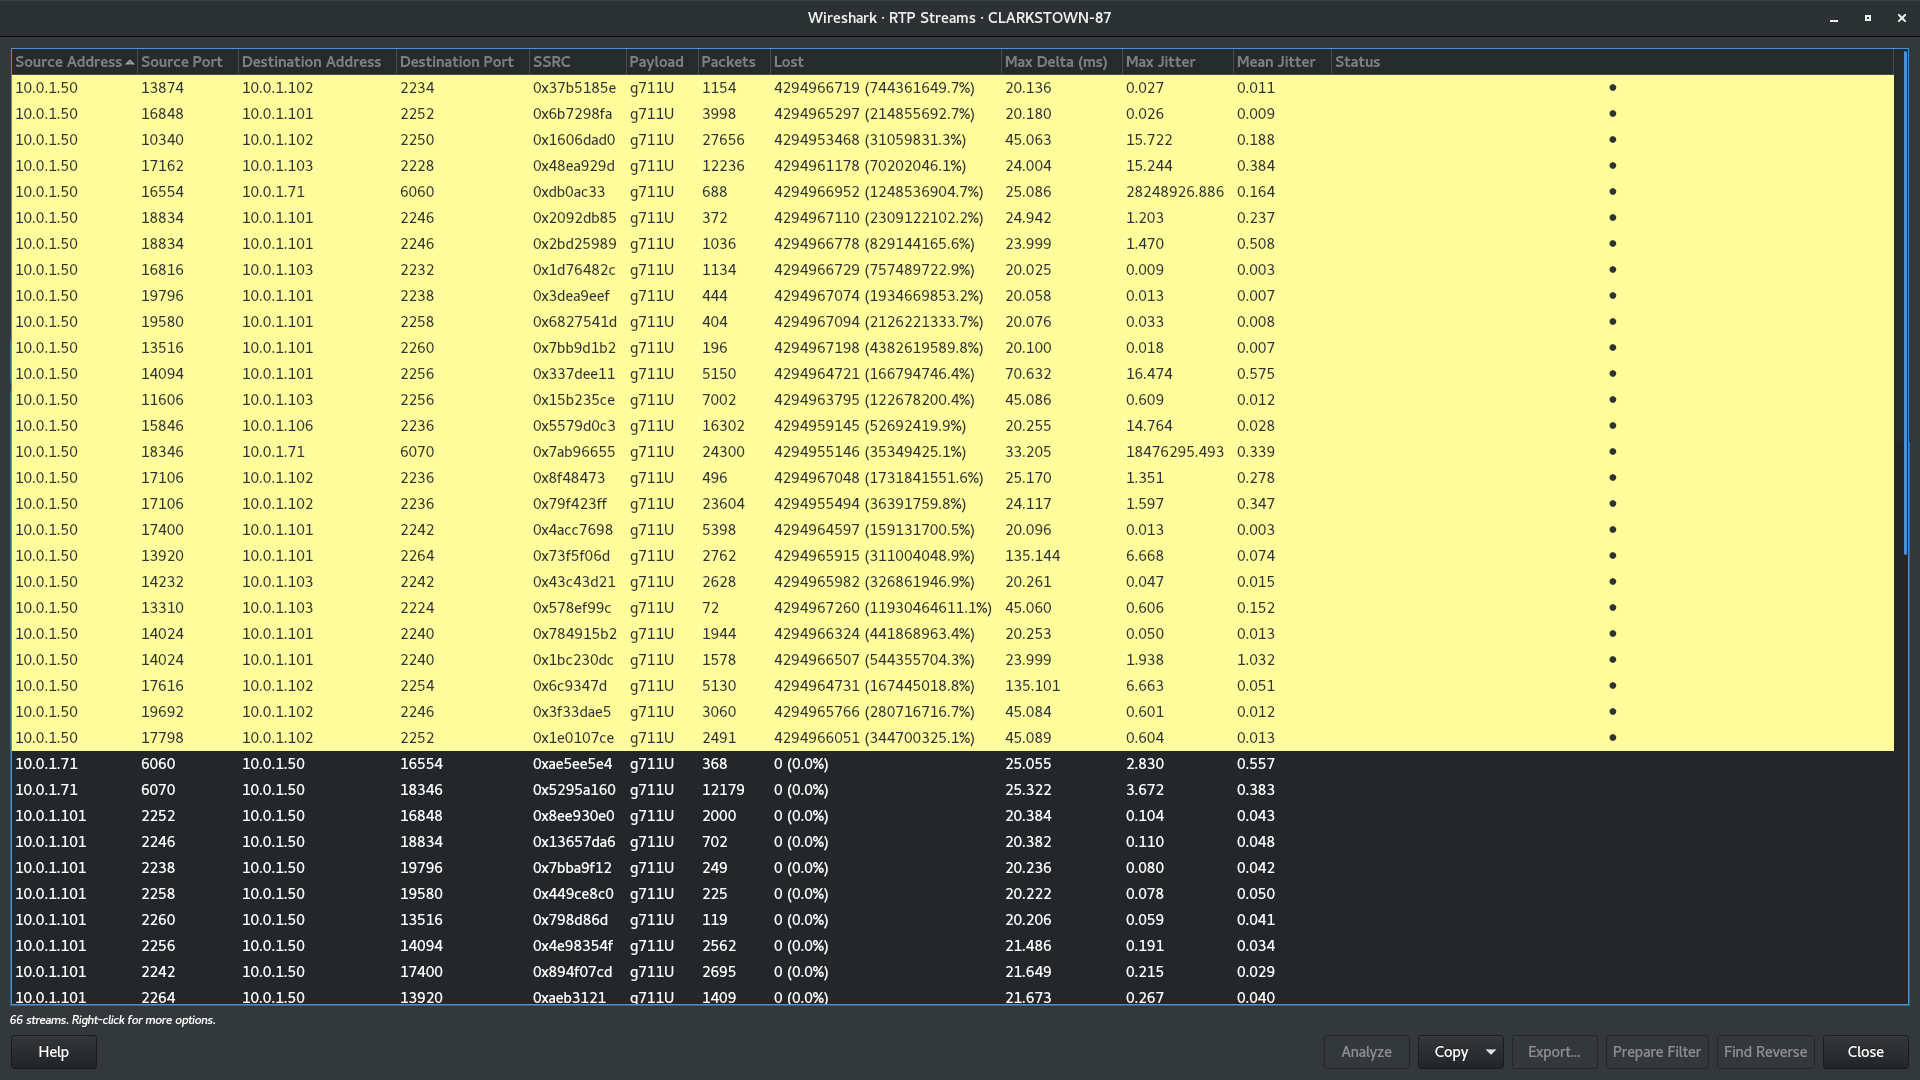Viewport: 1920px width, 1080px height.
Task: Expand the Copy dropdown arrow
Action: [x=1491, y=1052]
